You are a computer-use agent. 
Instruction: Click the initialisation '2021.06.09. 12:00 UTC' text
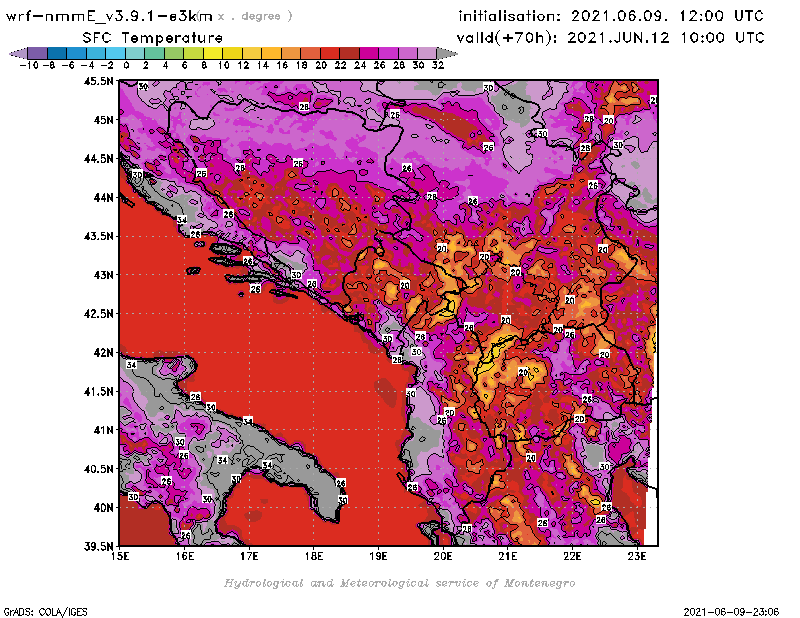667,16
